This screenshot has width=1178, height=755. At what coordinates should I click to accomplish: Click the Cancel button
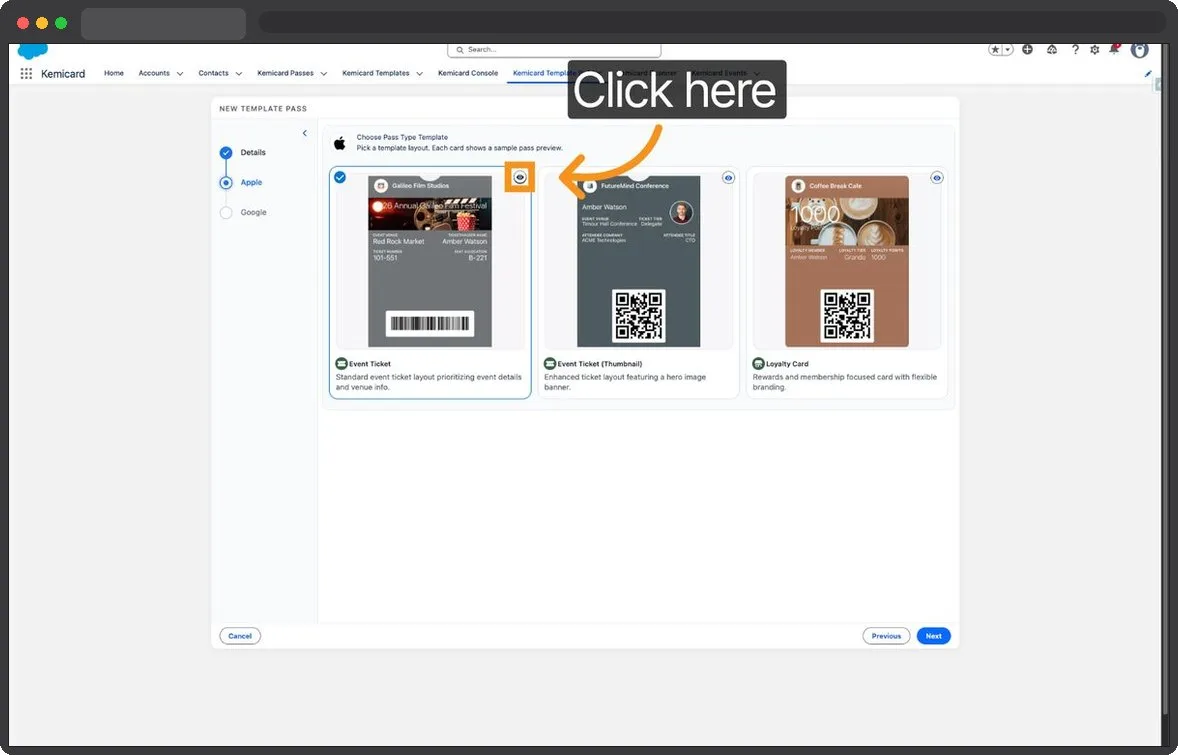click(240, 636)
